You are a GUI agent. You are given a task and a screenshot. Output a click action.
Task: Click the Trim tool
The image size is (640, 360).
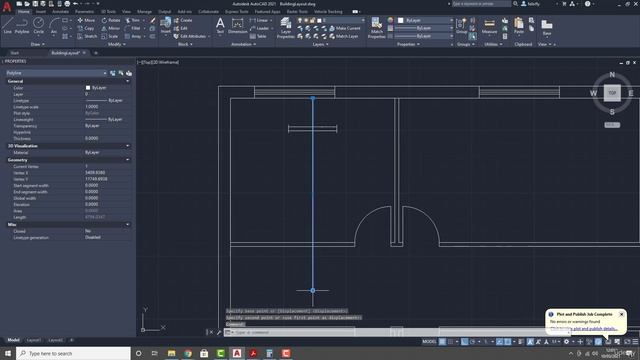(132, 20)
